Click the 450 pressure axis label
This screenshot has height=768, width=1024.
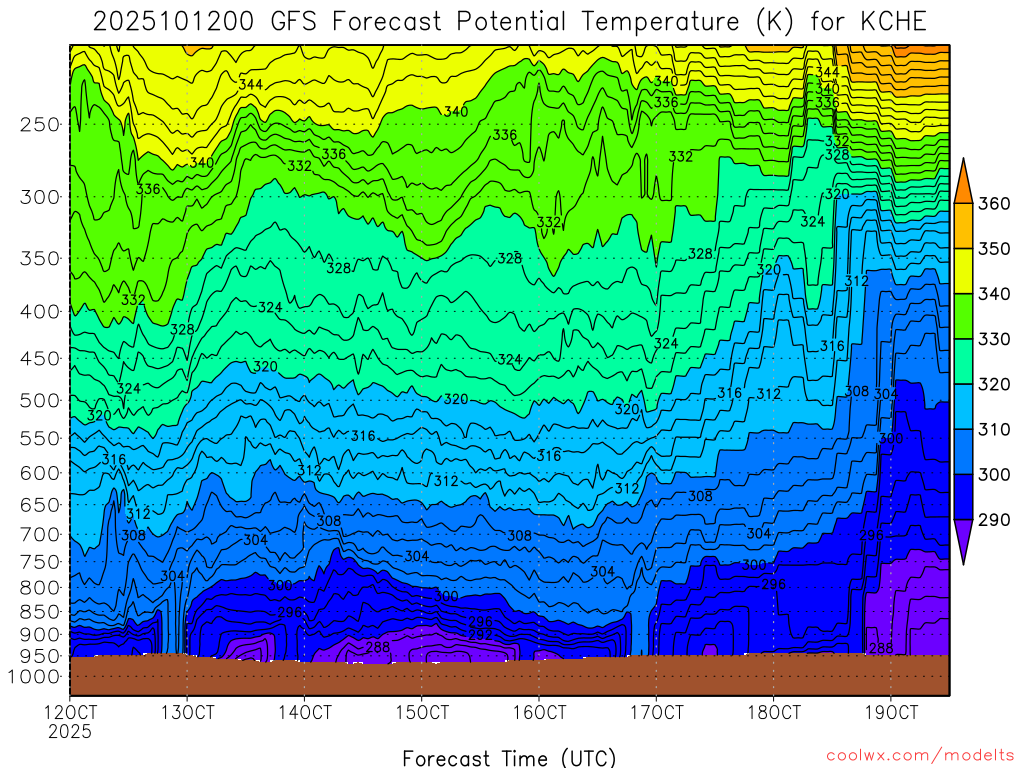40,359
